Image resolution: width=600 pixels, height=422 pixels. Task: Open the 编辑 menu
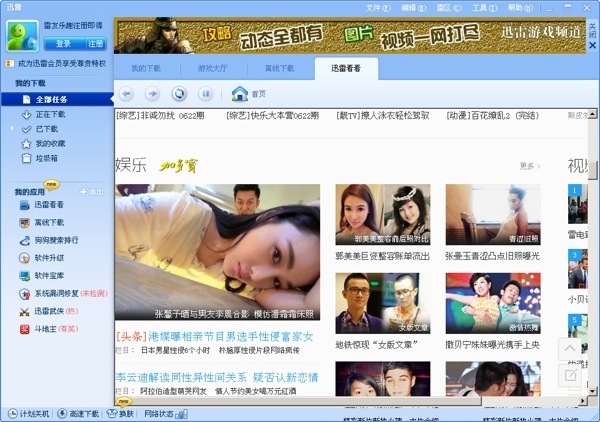tap(414, 8)
